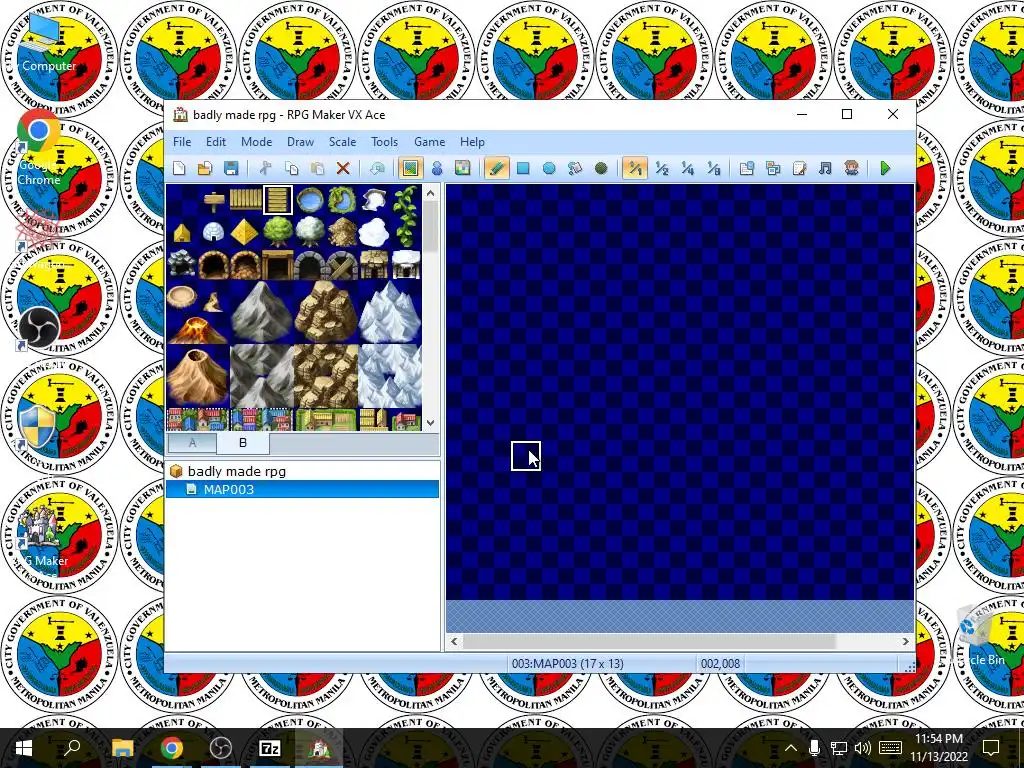
Task: Set map scale to 1/8
Action: tap(714, 168)
